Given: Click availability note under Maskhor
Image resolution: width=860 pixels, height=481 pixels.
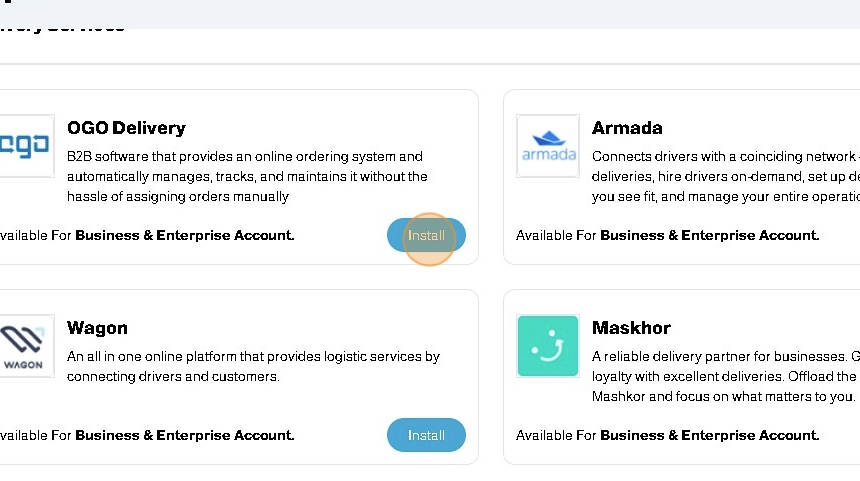Looking at the screenshot, I should click(x=667, y=435).
